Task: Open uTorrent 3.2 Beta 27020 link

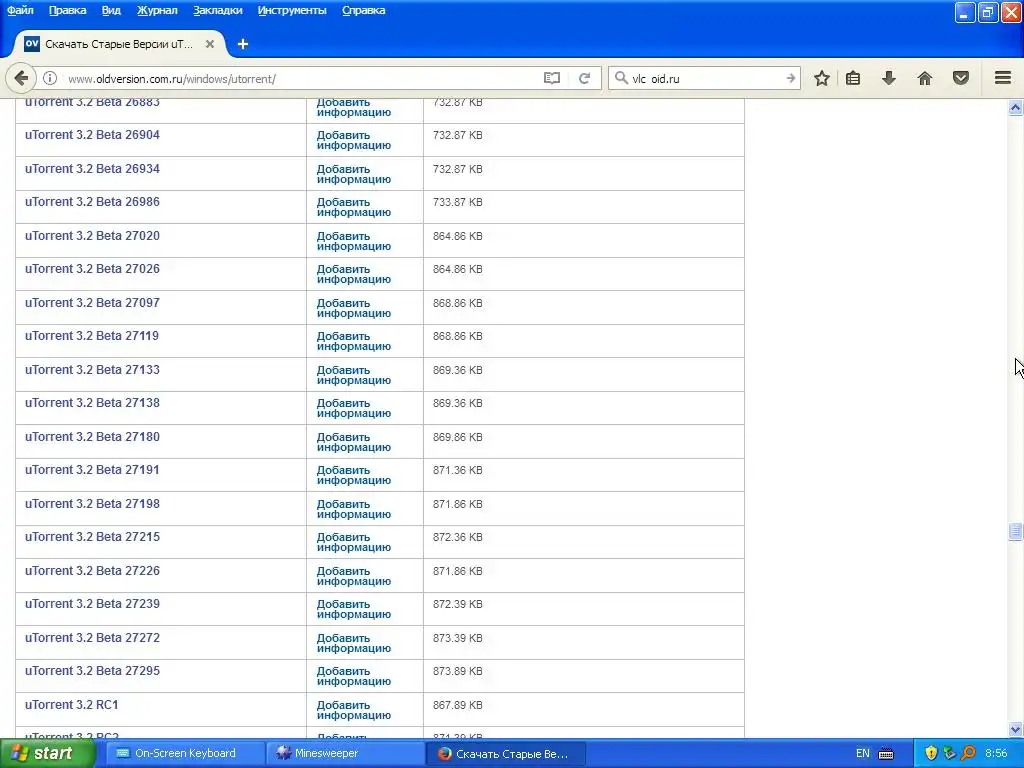Action: [x=92, y=236]
